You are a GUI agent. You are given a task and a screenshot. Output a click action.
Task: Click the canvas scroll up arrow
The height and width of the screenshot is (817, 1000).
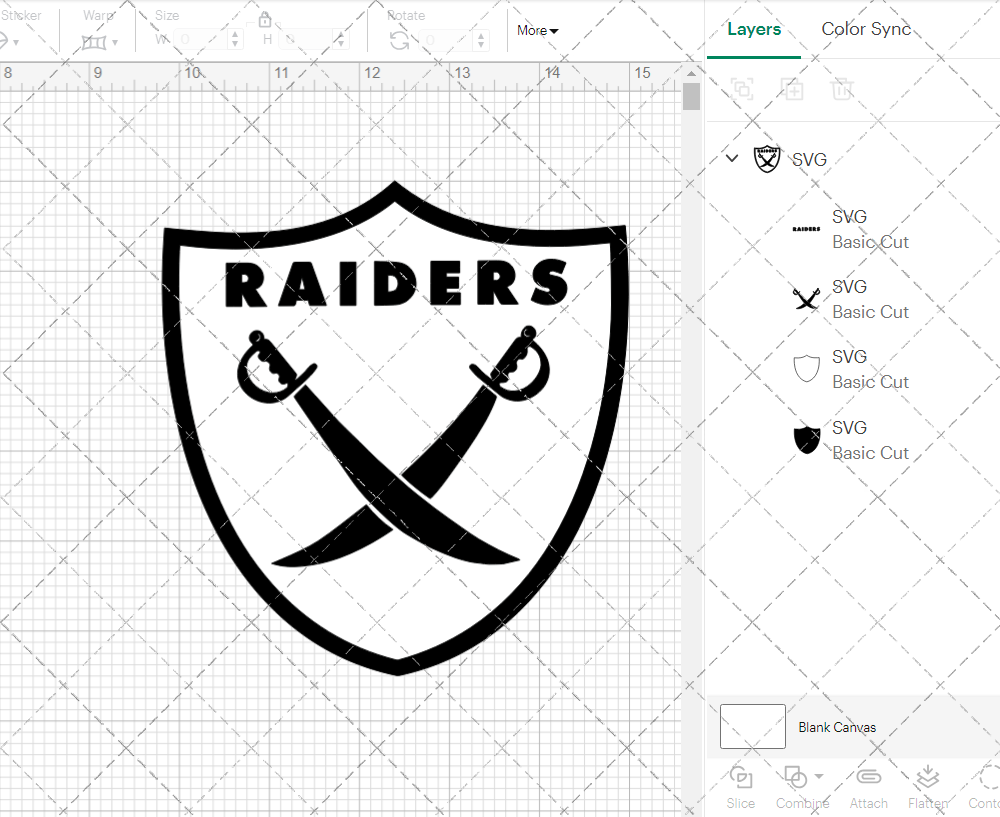point(691,73)
